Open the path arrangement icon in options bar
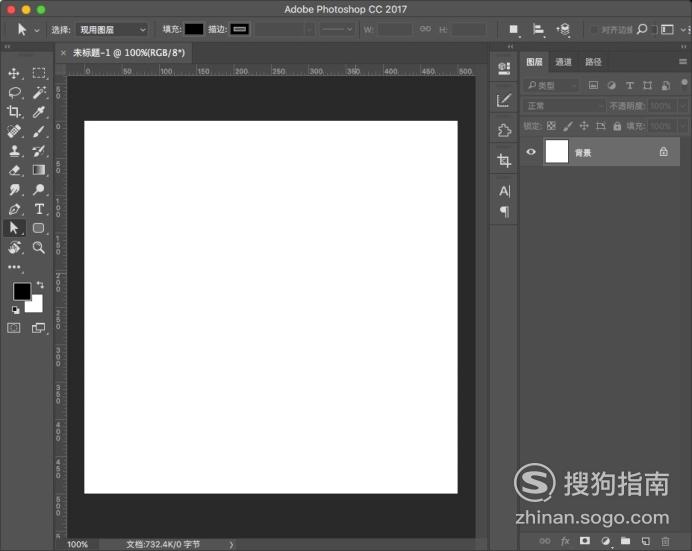The image size is (692, 551). 563,29
